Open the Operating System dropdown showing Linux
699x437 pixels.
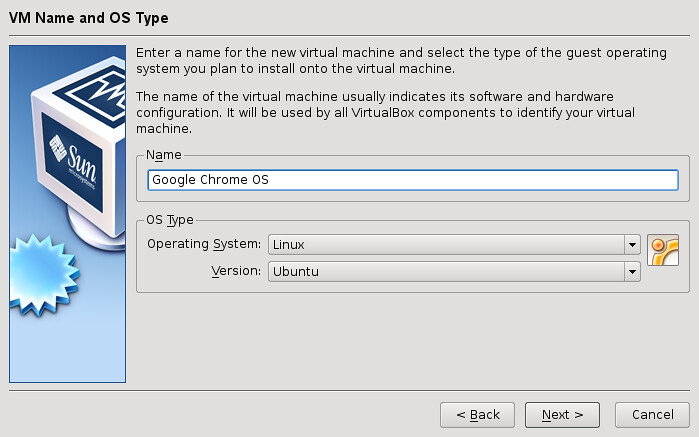(x=454, y=244)
